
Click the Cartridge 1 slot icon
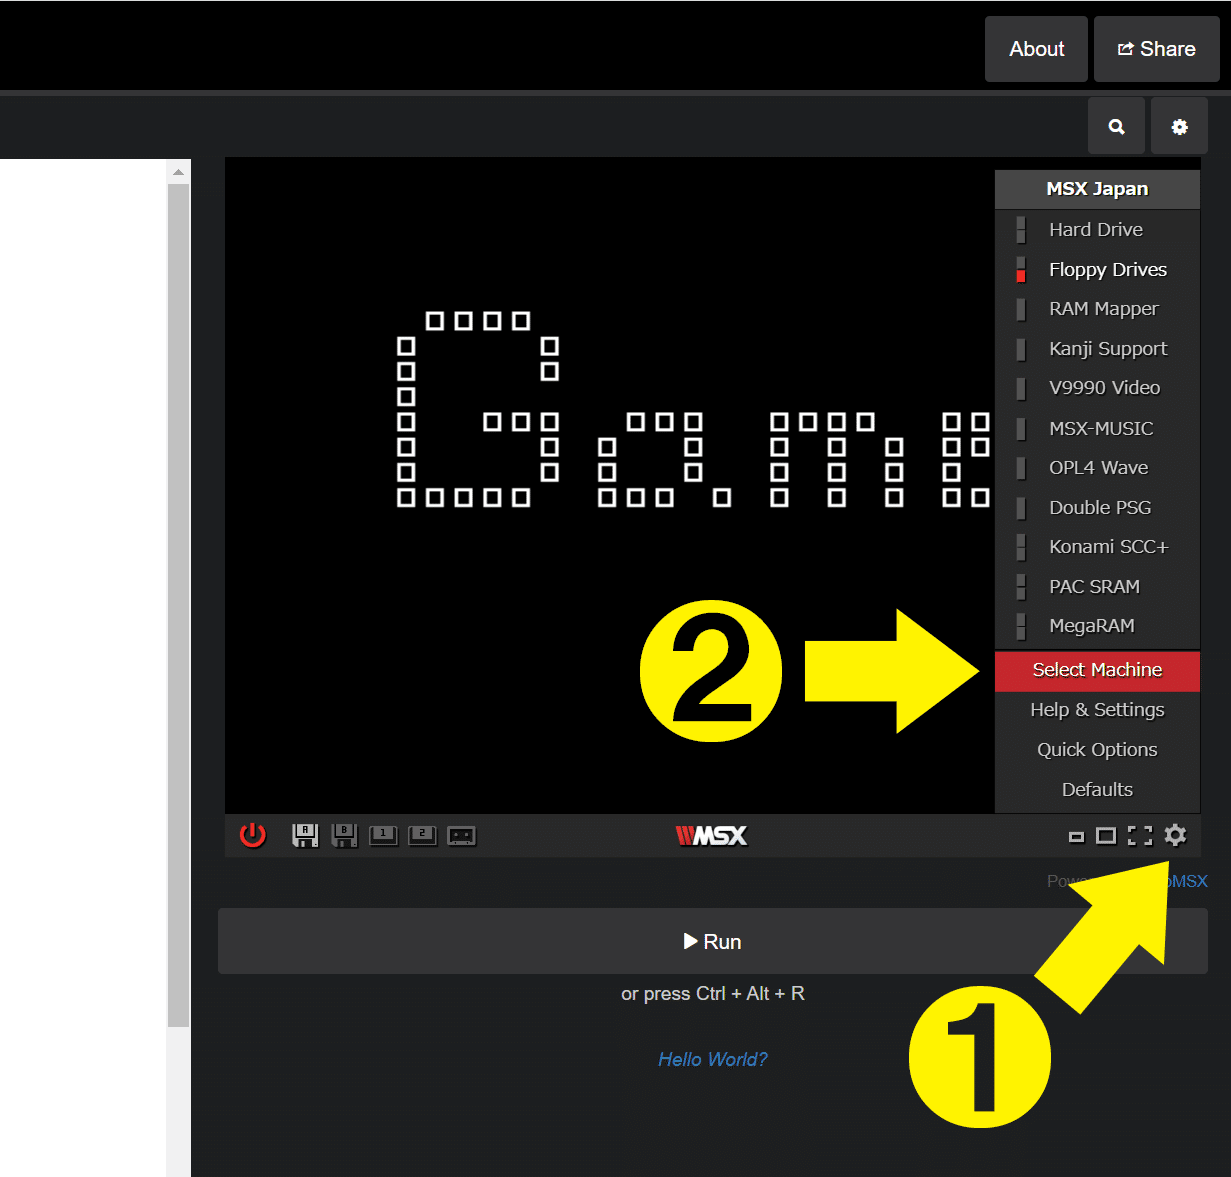(x=383, y=835)
